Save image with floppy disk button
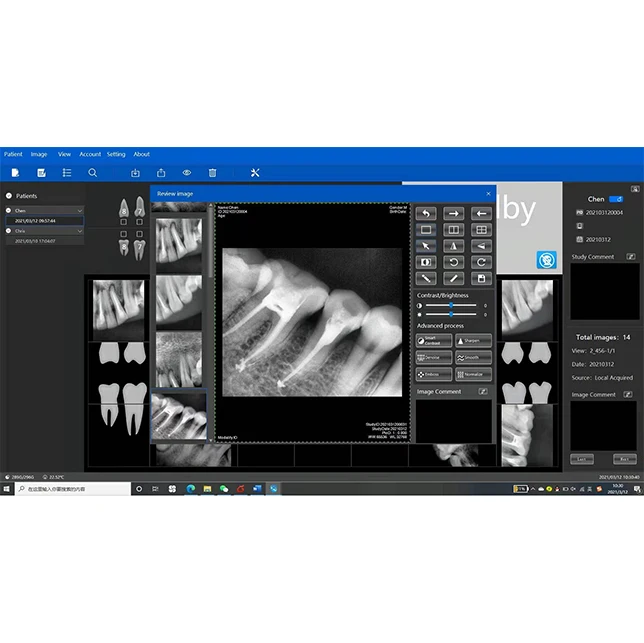This screenshot has width=644, height=643. 481,278
